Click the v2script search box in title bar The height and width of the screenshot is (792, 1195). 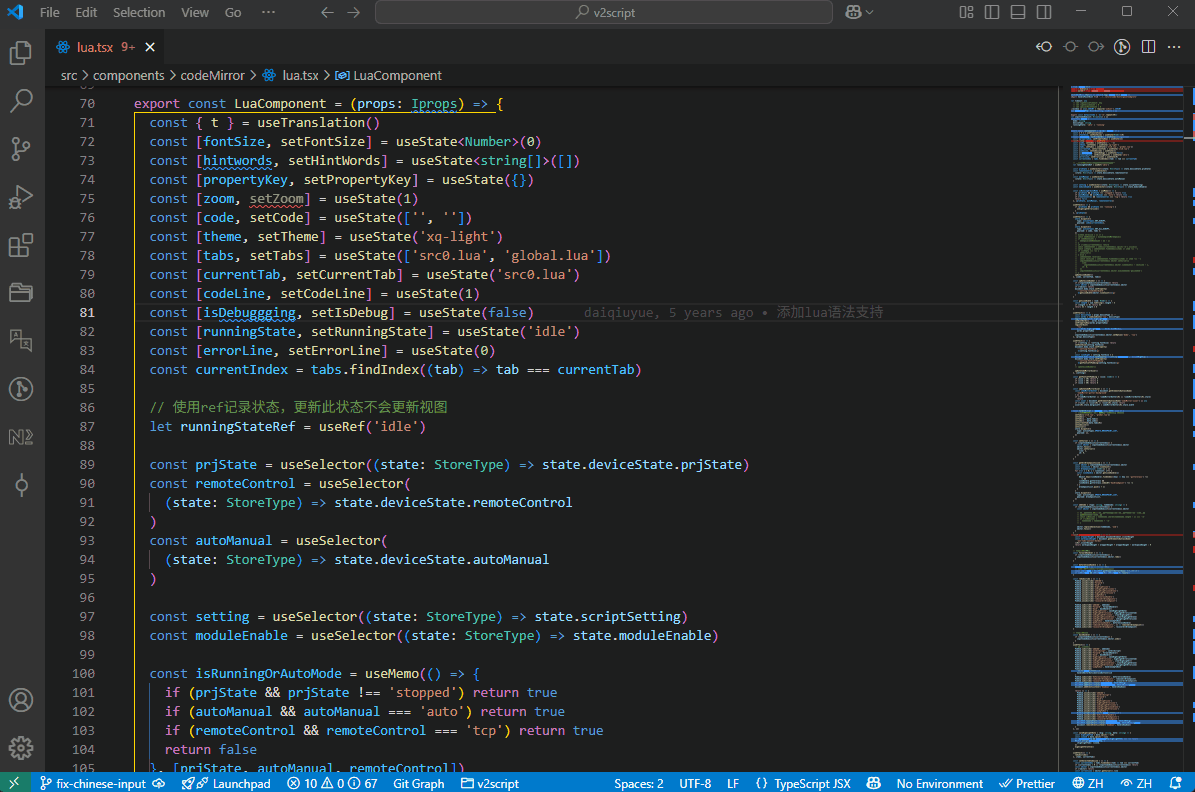pos(604,12)
